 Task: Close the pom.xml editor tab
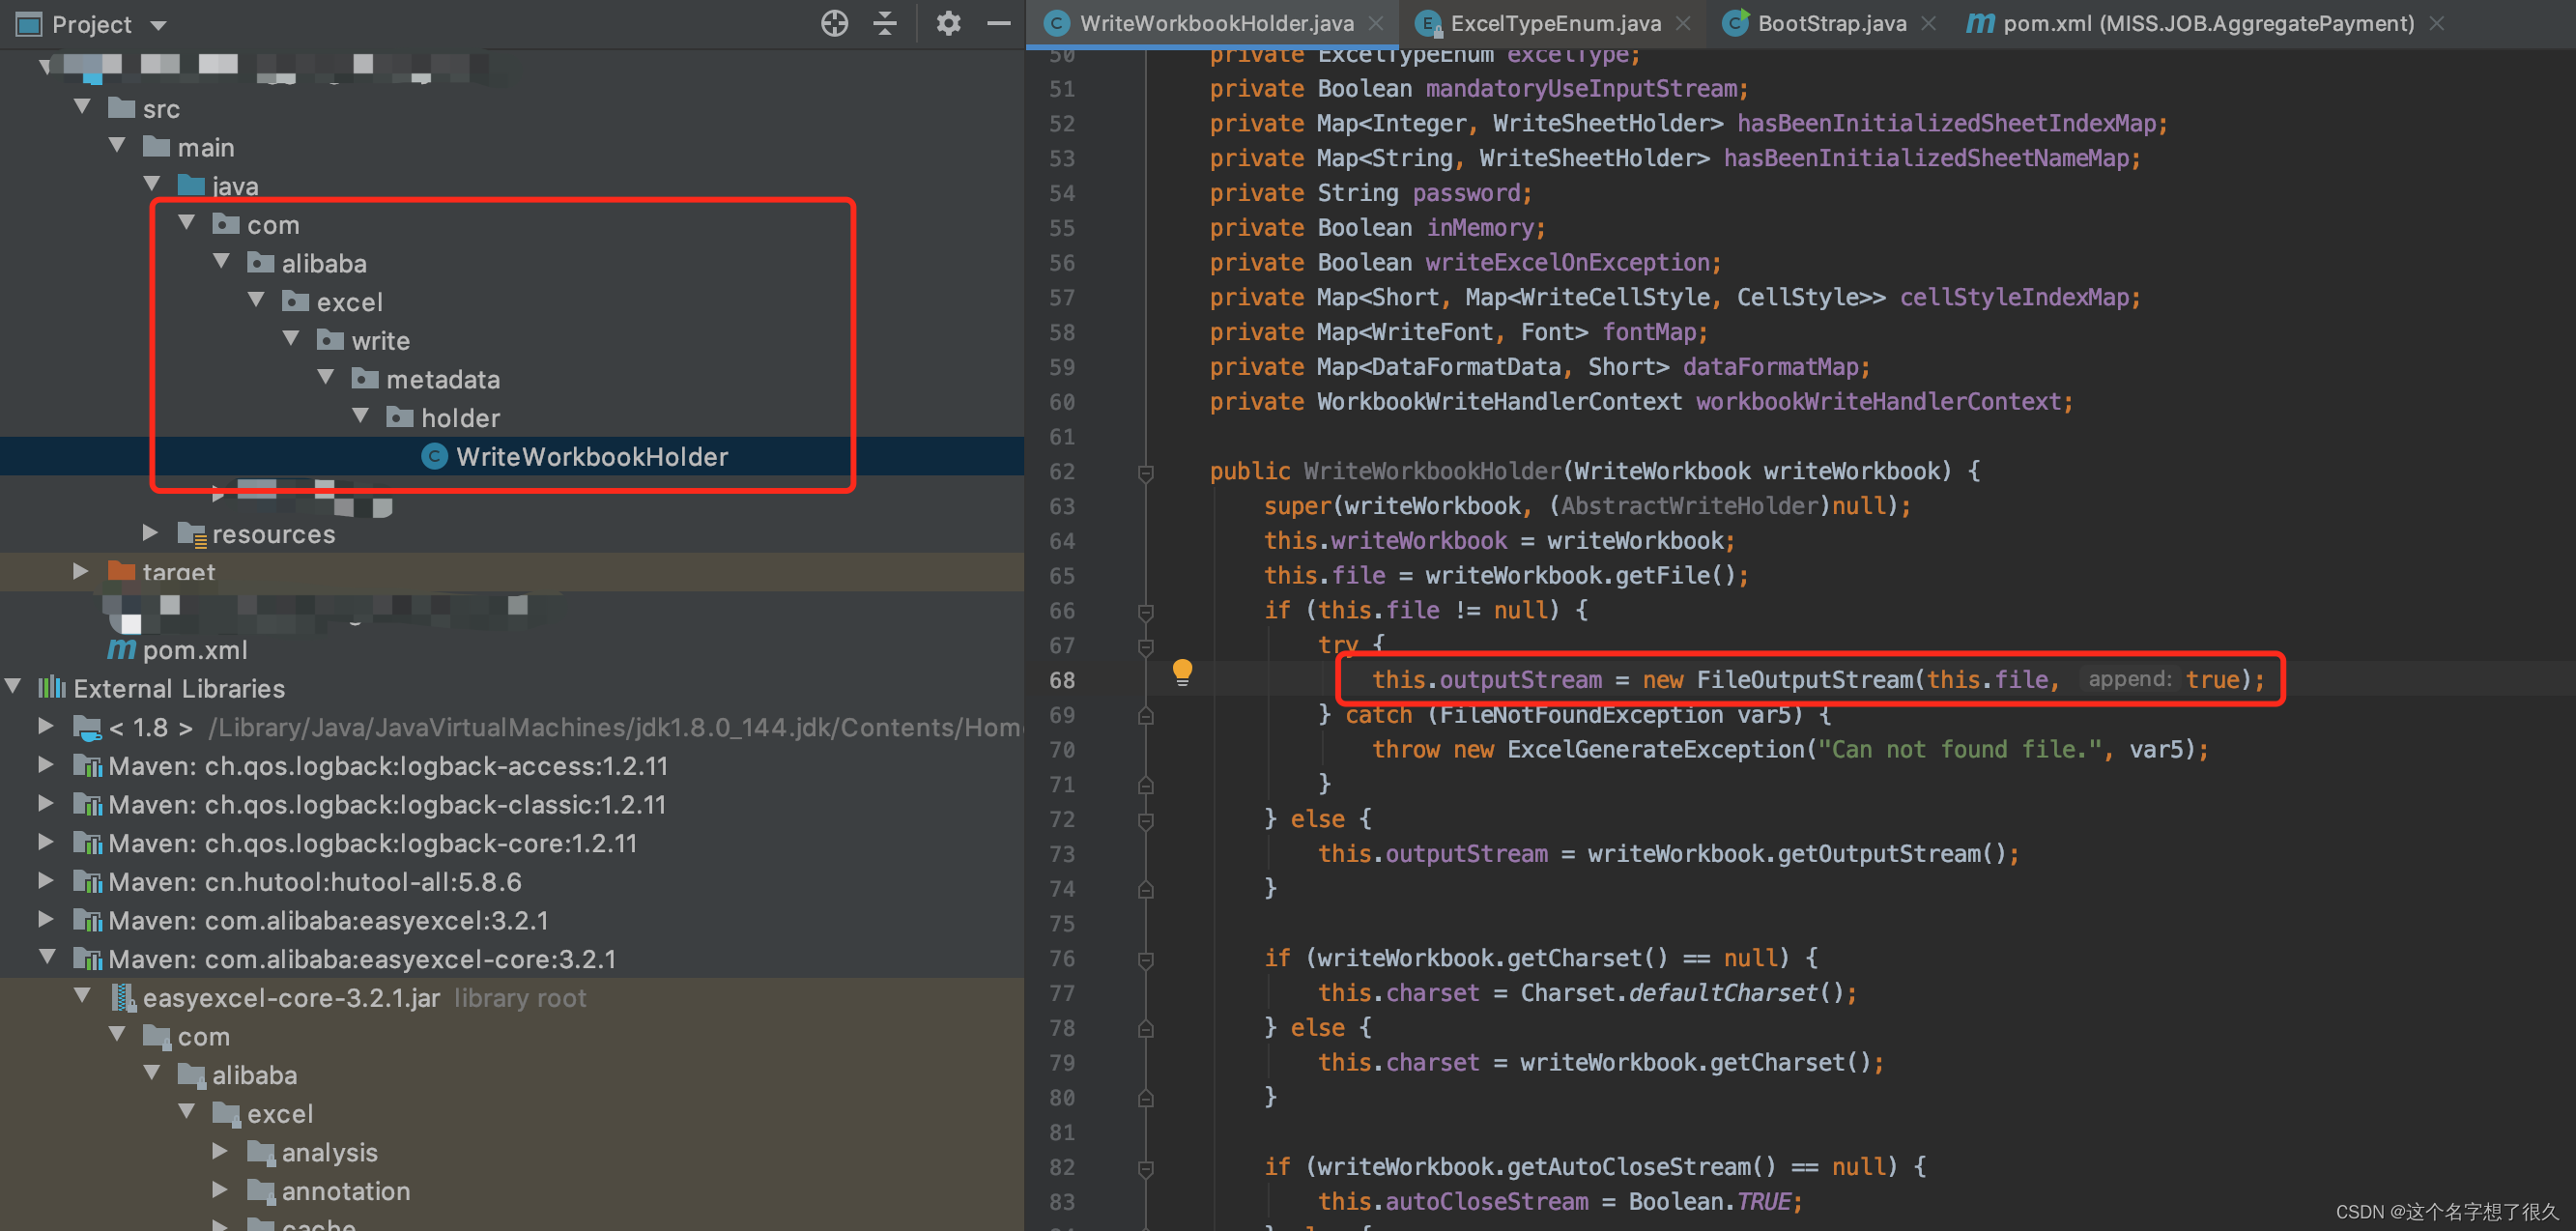[2436, 23]
